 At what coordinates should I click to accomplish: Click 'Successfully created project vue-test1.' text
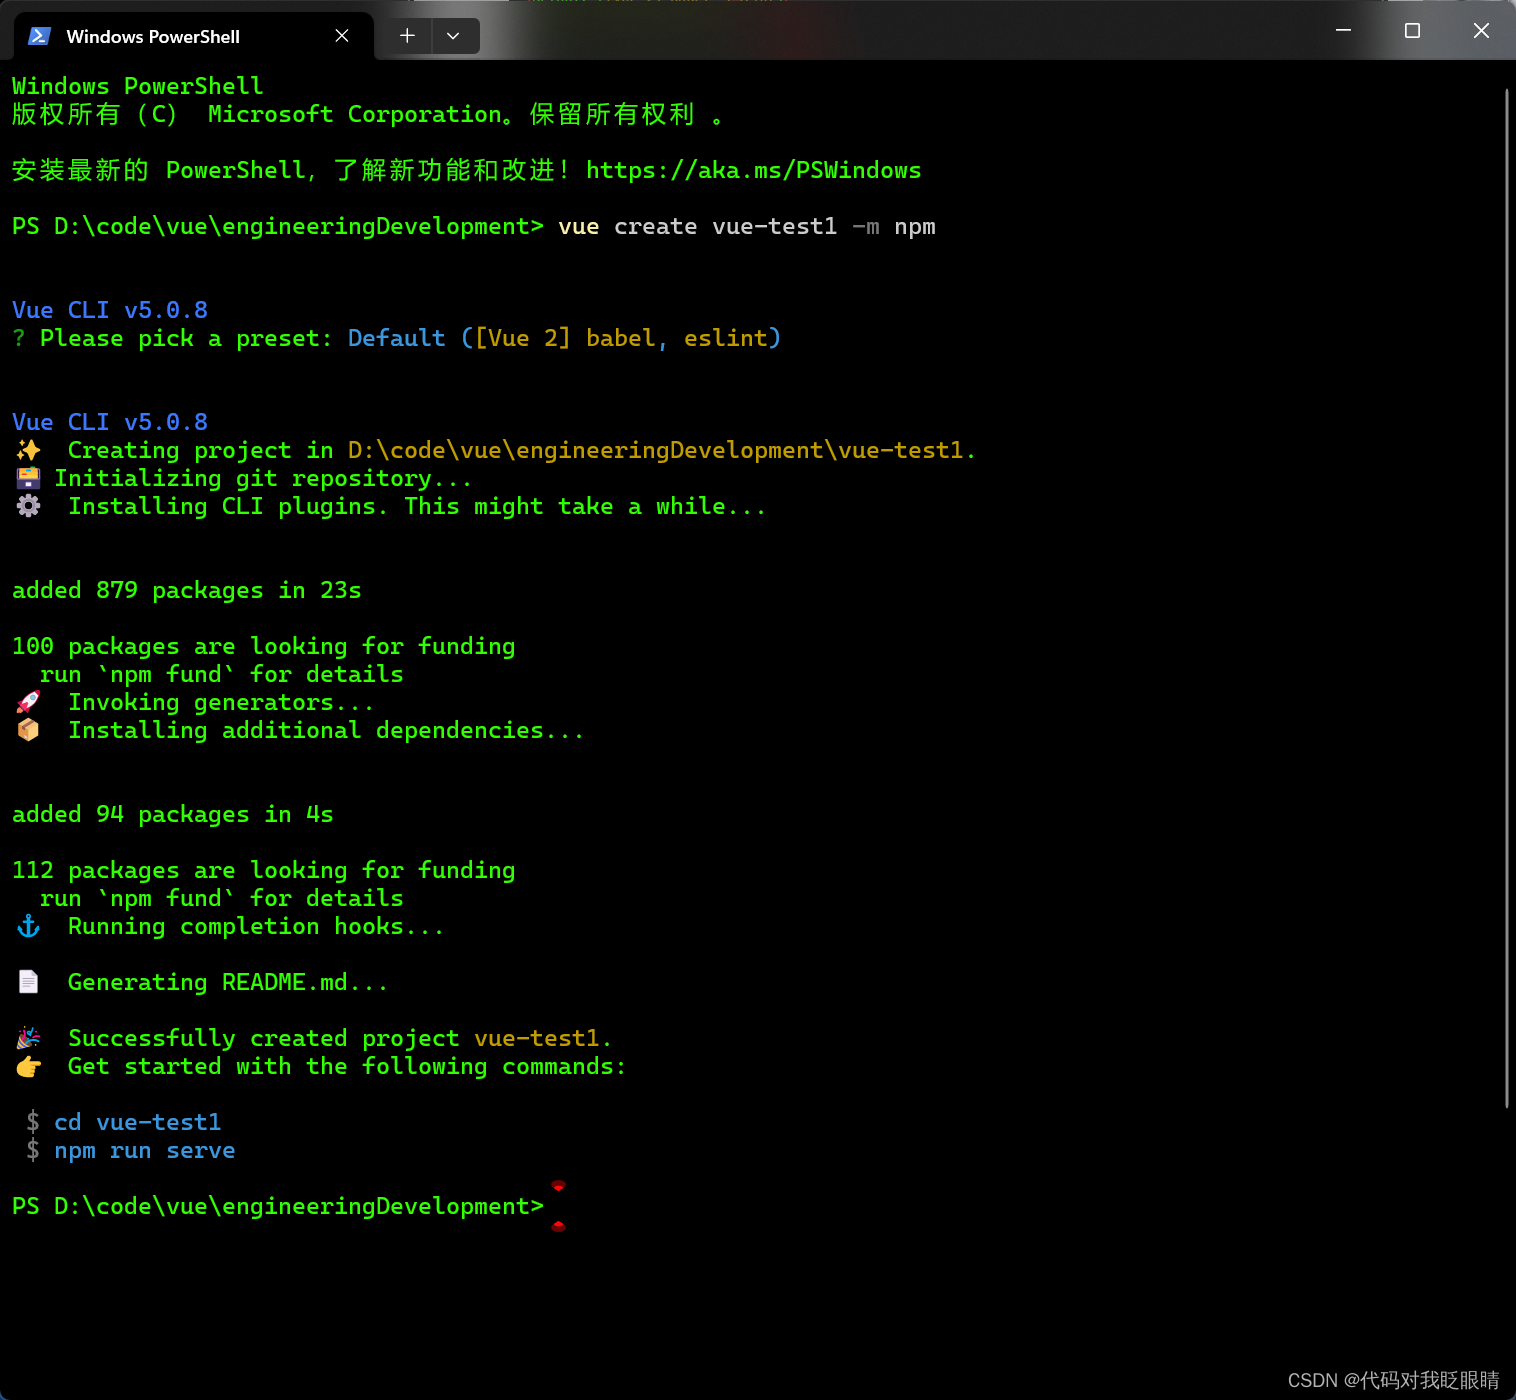click(340, 1038)
